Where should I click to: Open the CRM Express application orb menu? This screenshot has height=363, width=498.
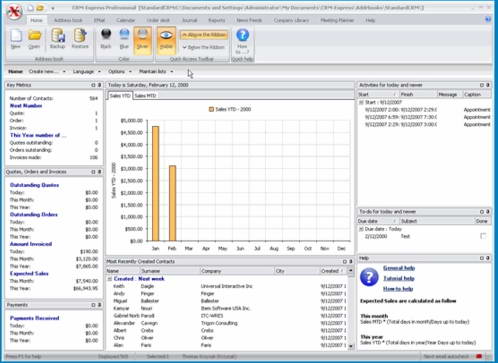[x=14, y=12]
